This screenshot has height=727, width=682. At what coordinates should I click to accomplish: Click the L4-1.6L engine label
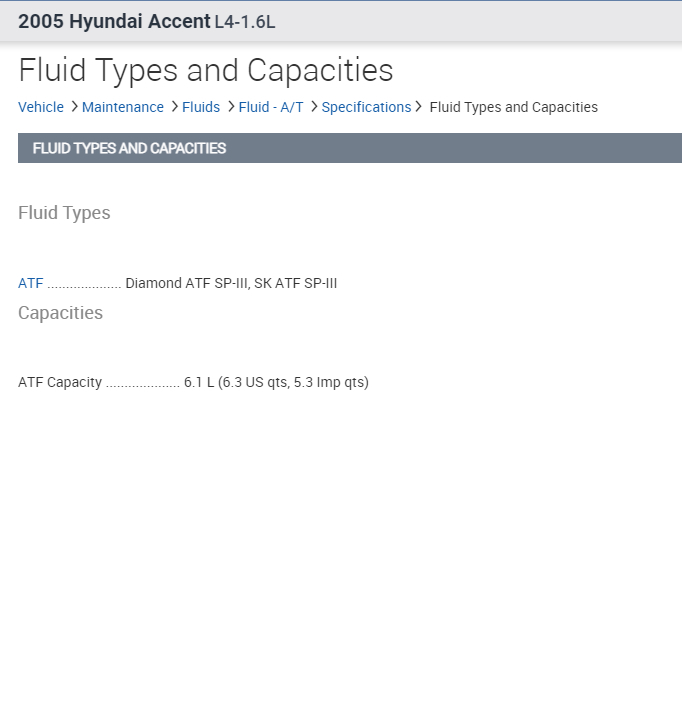(x=245, y=22)
